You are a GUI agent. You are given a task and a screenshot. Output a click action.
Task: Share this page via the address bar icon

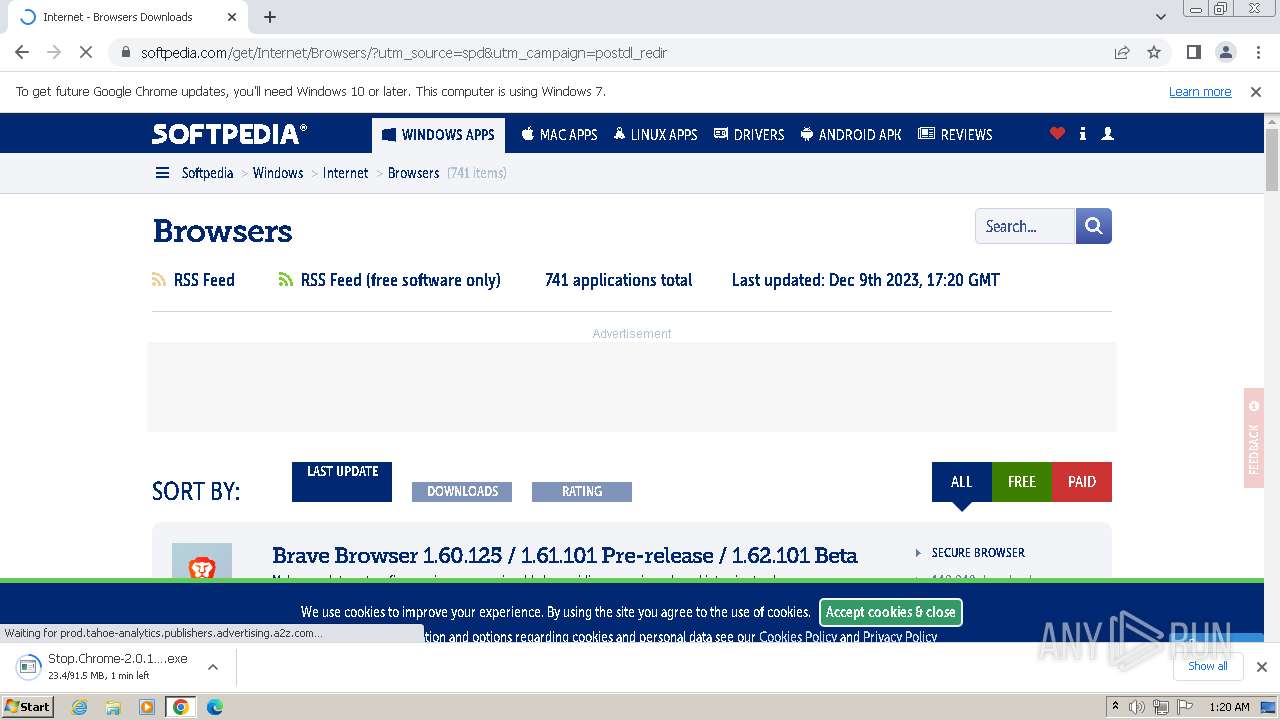pos(1122,52)
